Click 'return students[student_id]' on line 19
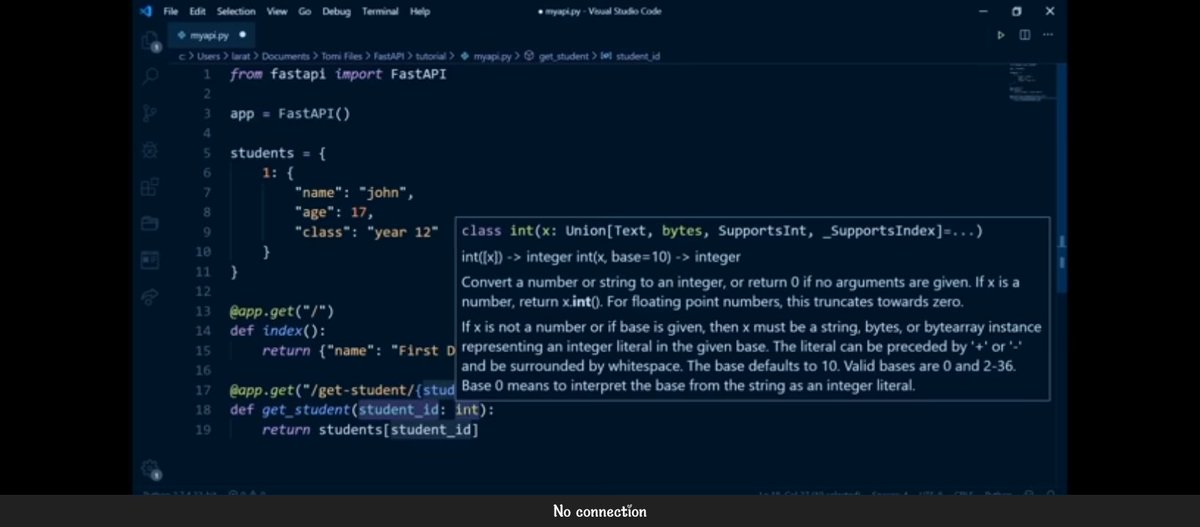This screenshot has width=1200, height=527. click(370, 430)
